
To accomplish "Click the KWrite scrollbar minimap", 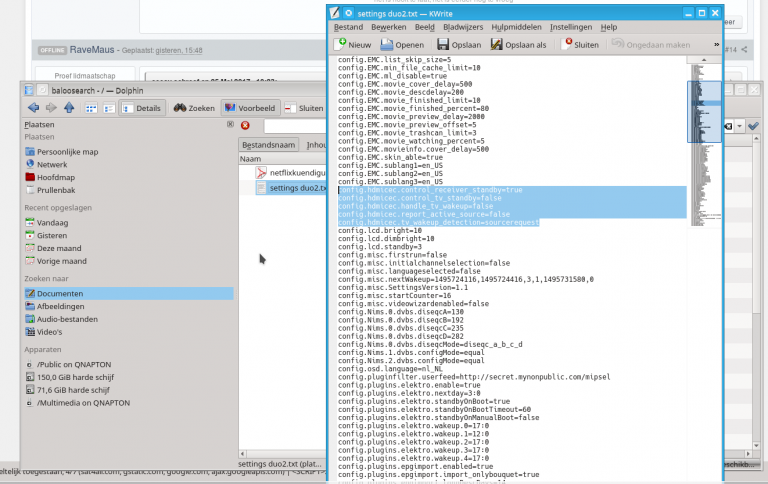I will pyautogui.click(x=703, y=100).
